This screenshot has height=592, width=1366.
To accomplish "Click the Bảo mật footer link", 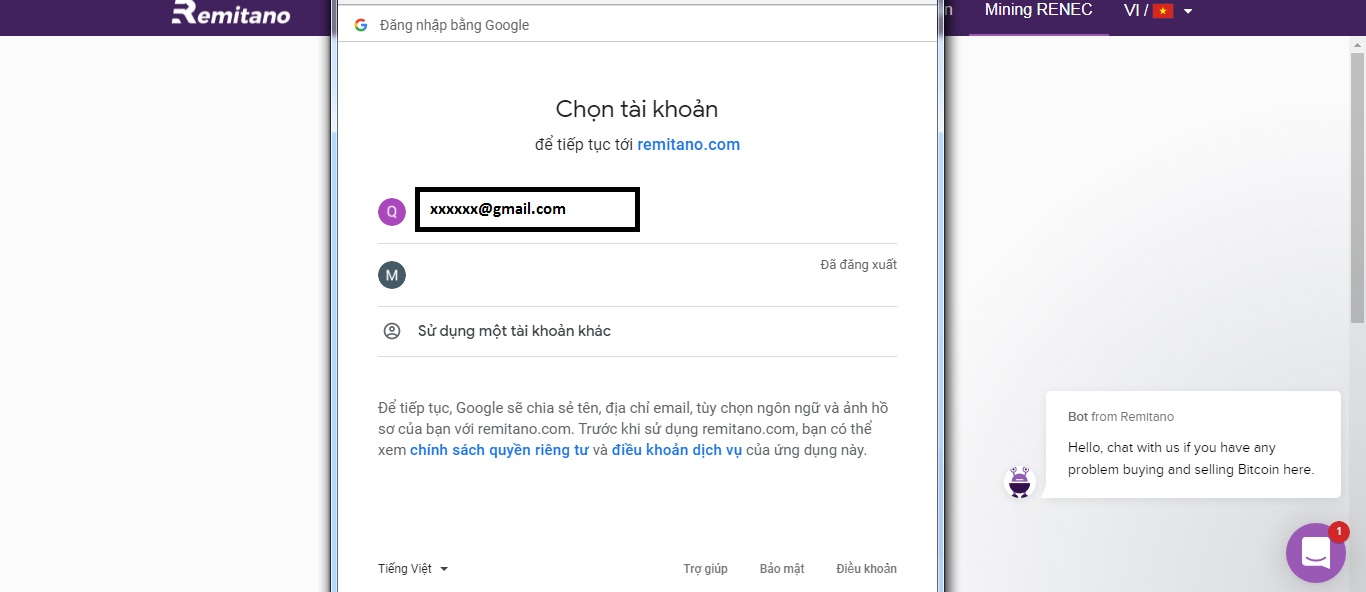I will coord(782,569).
